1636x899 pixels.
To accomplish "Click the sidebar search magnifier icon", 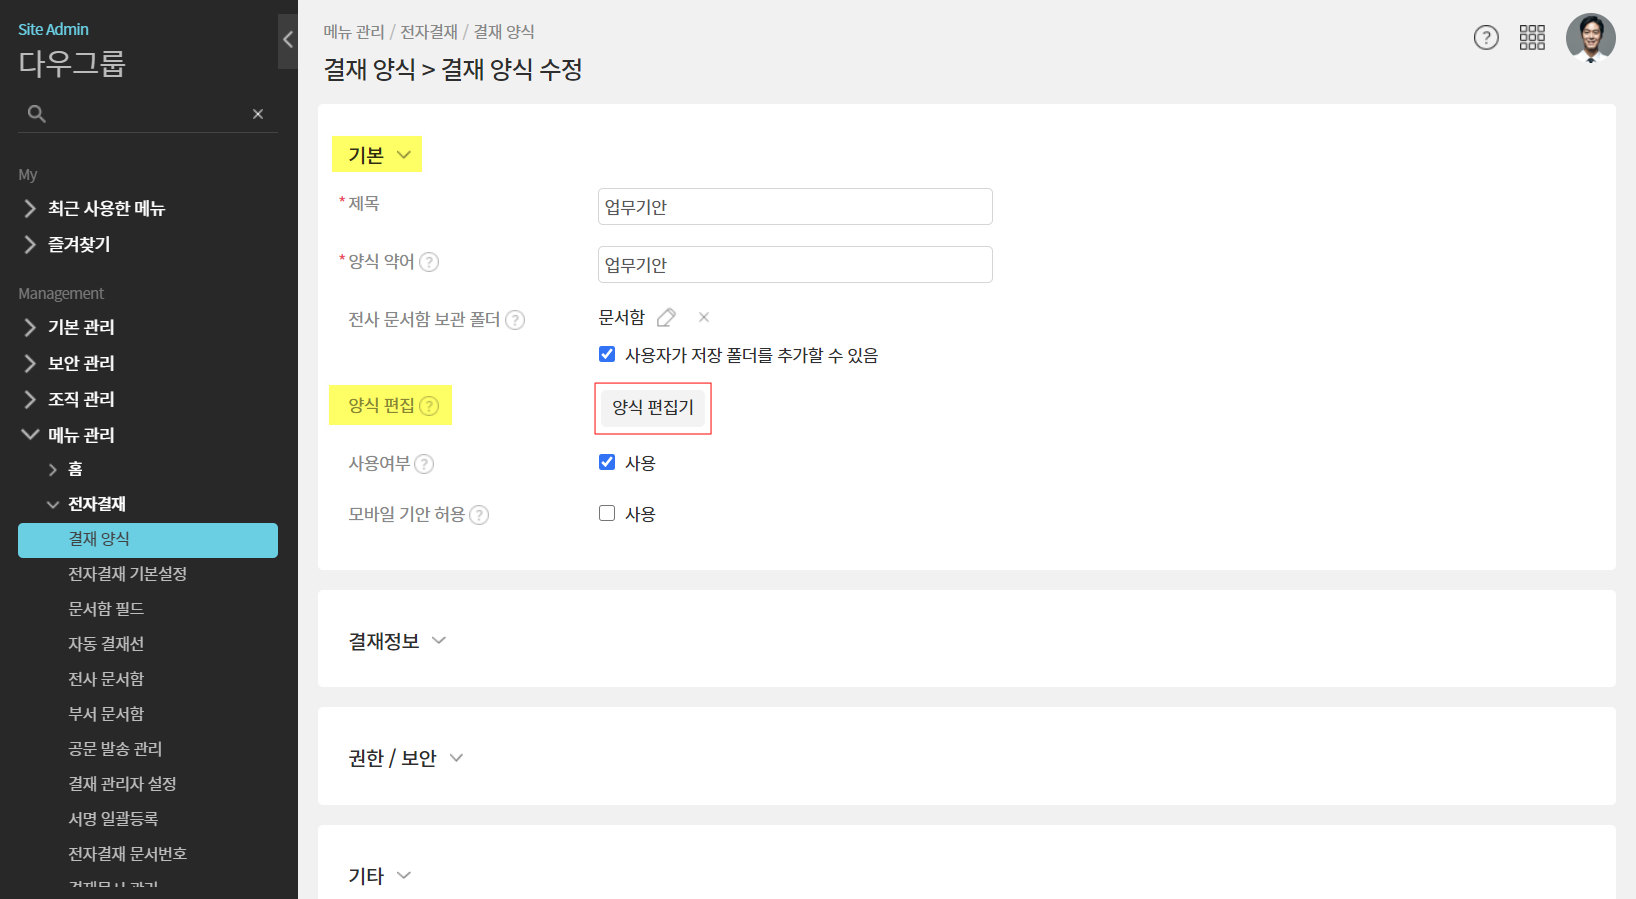I will point(37,114).
